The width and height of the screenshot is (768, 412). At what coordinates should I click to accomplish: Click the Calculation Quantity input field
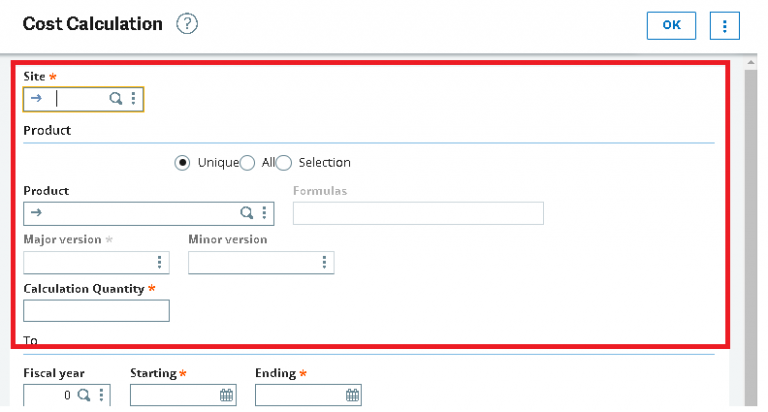click(x=96, y=311)
